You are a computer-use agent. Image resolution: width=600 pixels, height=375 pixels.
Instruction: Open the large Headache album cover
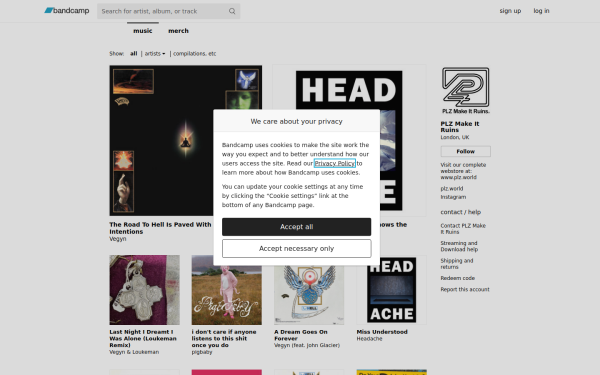coord(349,140)
